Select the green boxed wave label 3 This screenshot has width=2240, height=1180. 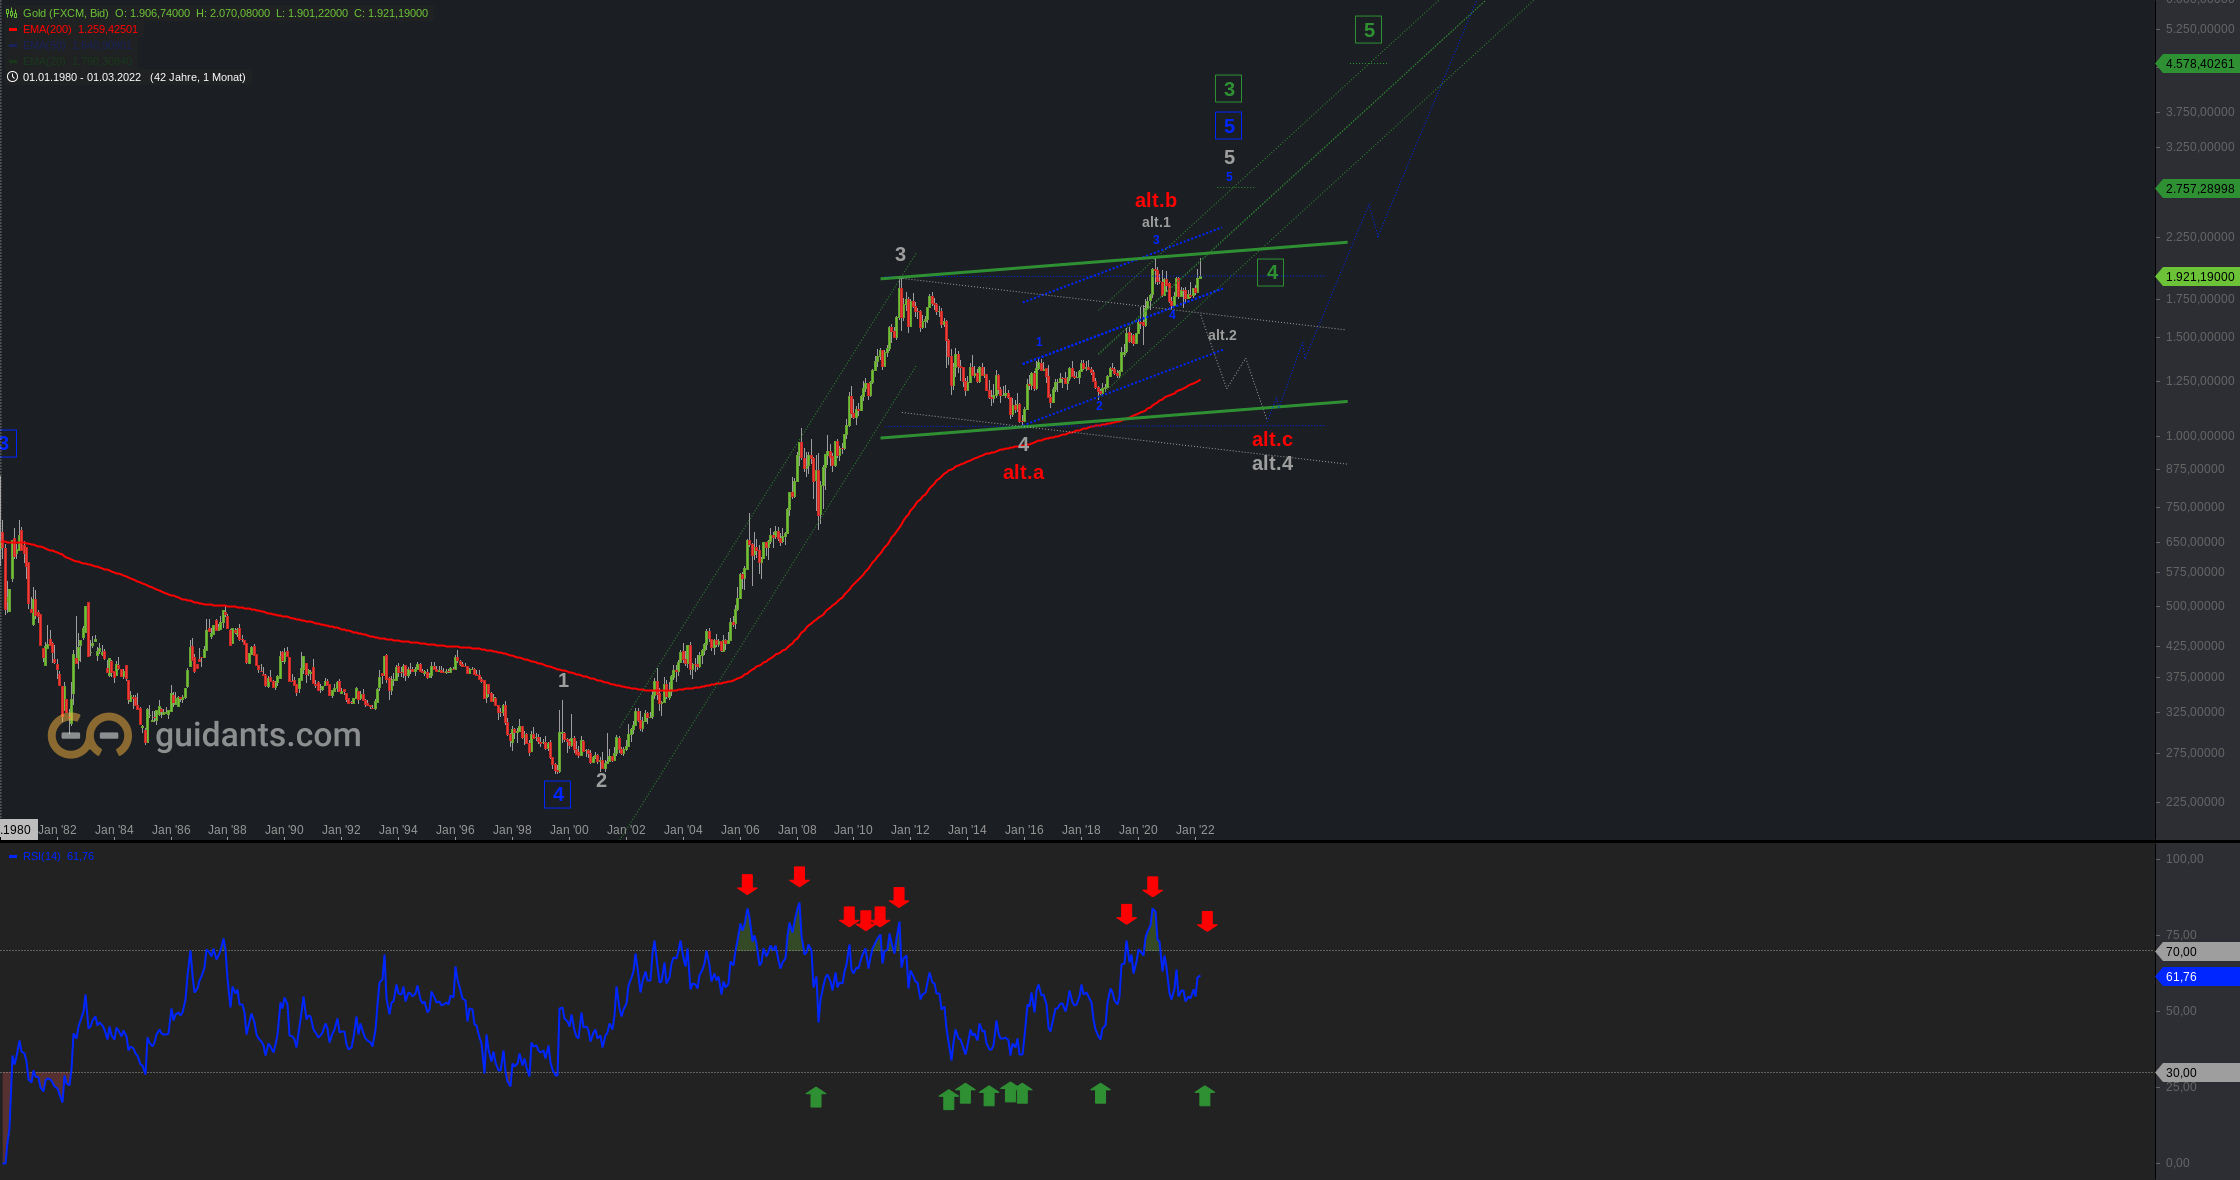tap(1229, 89)
